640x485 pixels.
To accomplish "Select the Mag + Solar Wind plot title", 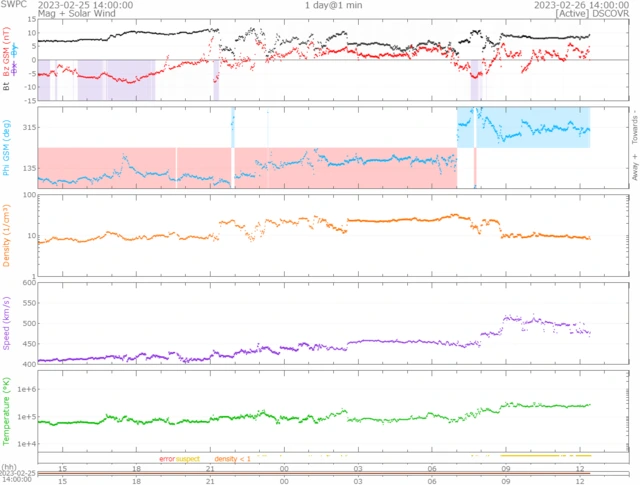I will pos(77,13).
